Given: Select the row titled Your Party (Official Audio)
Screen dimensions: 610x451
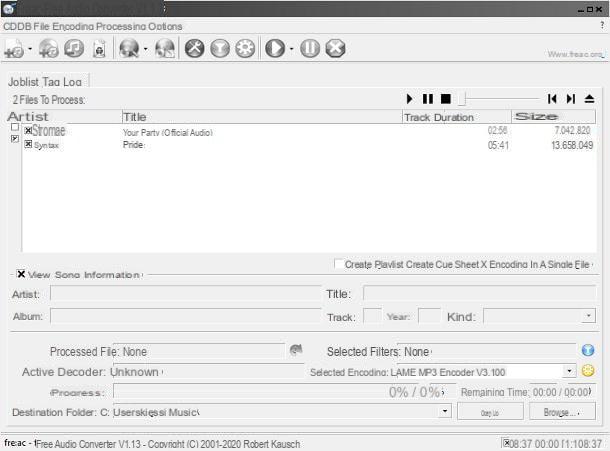Looking at the screenshot, I should pyautogui.click(x=309, y=131).
